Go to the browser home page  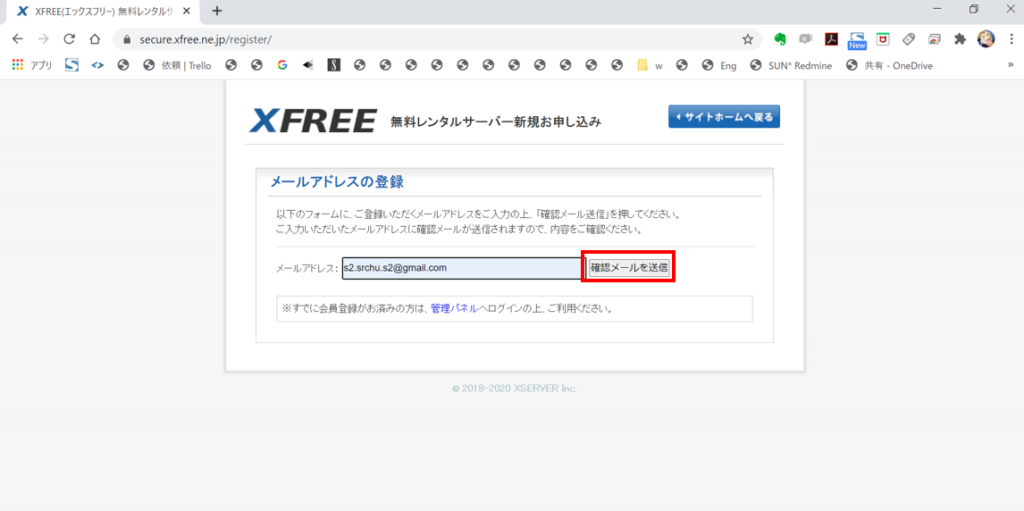click(x=95, y=39)
